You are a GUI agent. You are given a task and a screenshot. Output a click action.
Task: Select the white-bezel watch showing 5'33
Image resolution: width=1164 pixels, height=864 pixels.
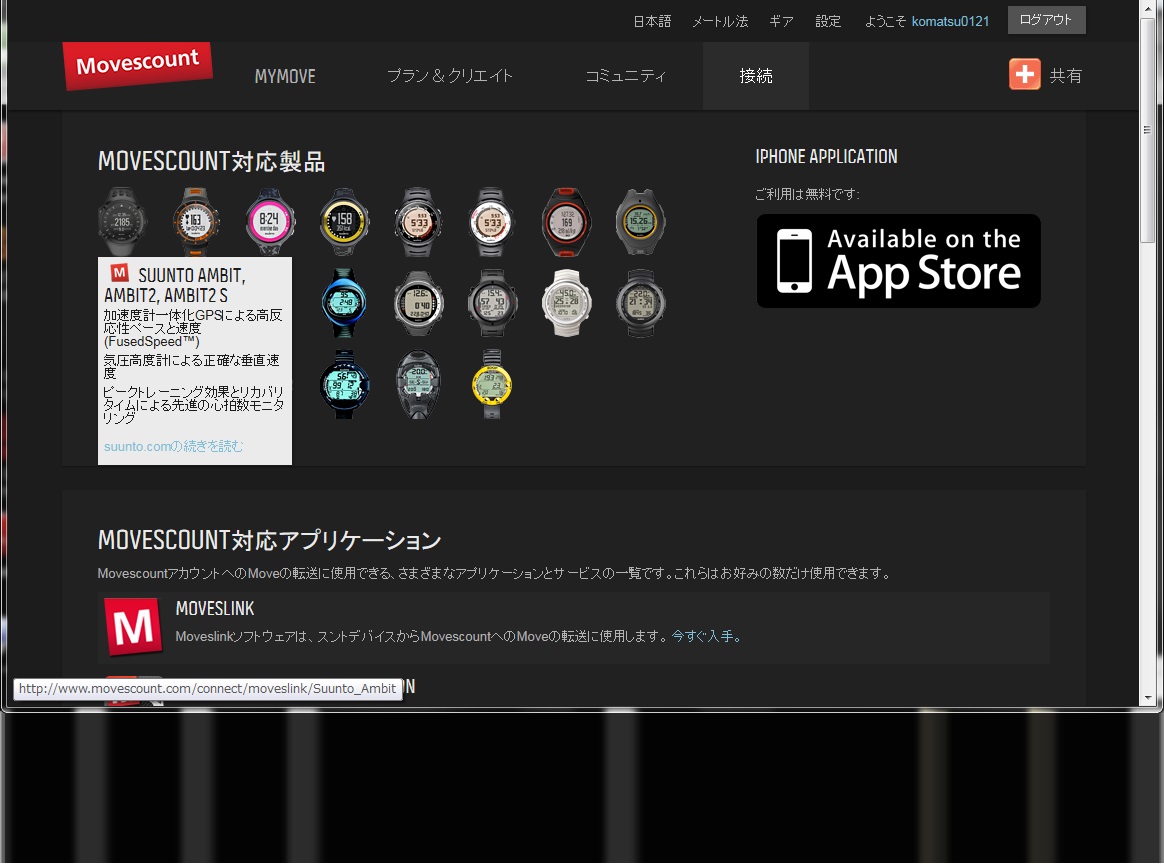[492, 221]
